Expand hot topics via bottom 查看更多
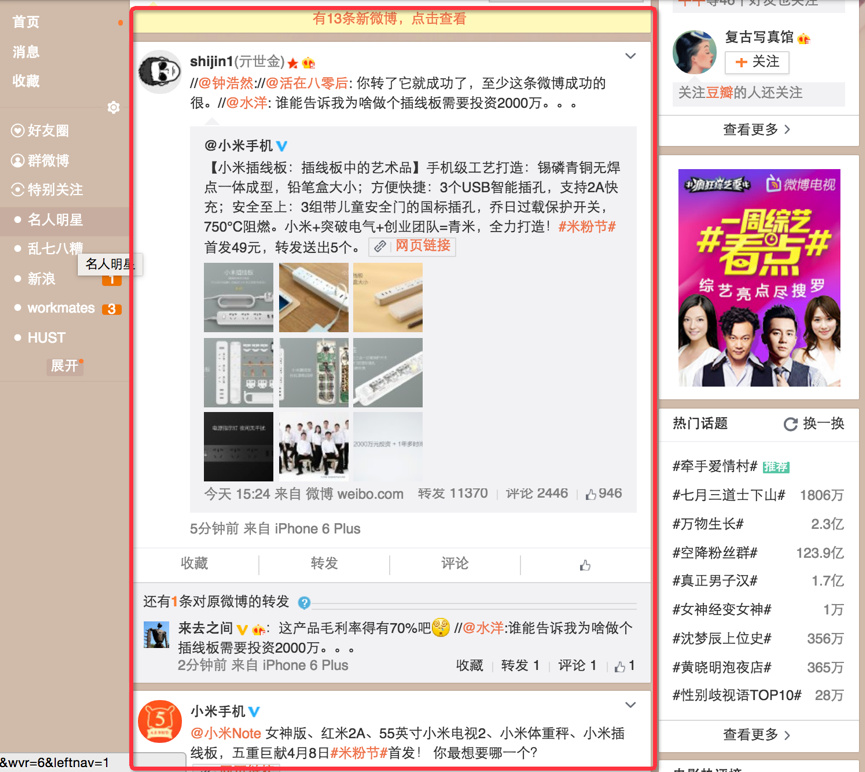865x772 pixels. pyautogui.click(x=757, y=734)
